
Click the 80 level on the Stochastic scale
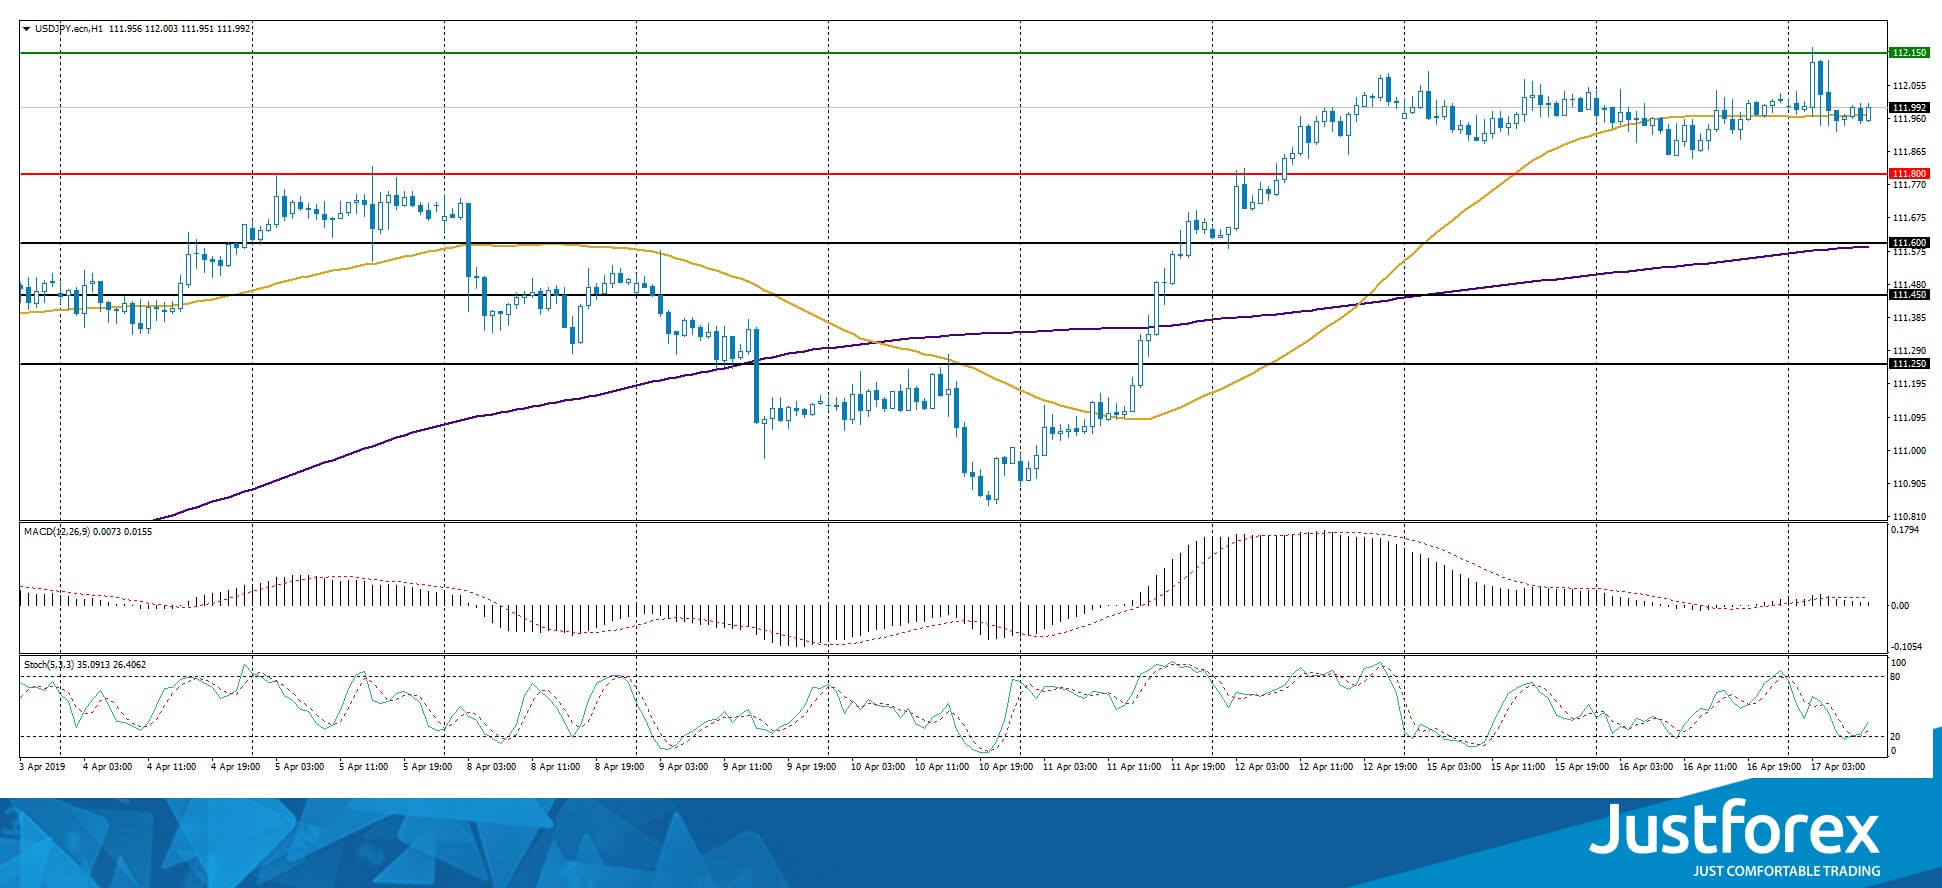click(x=1895, y=677)
